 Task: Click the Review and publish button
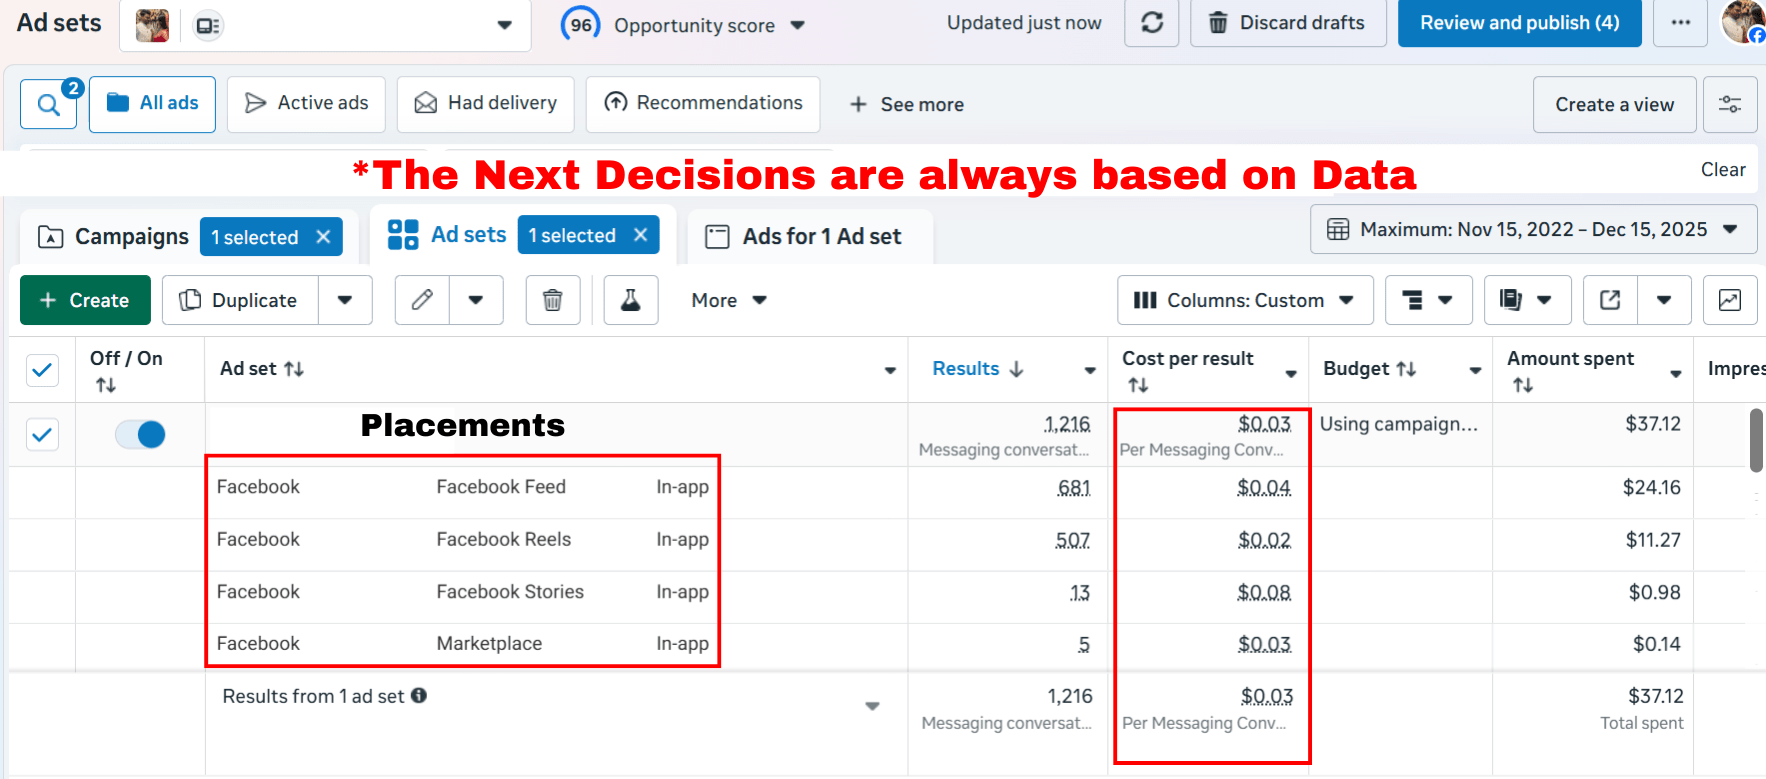(1519, 23)
